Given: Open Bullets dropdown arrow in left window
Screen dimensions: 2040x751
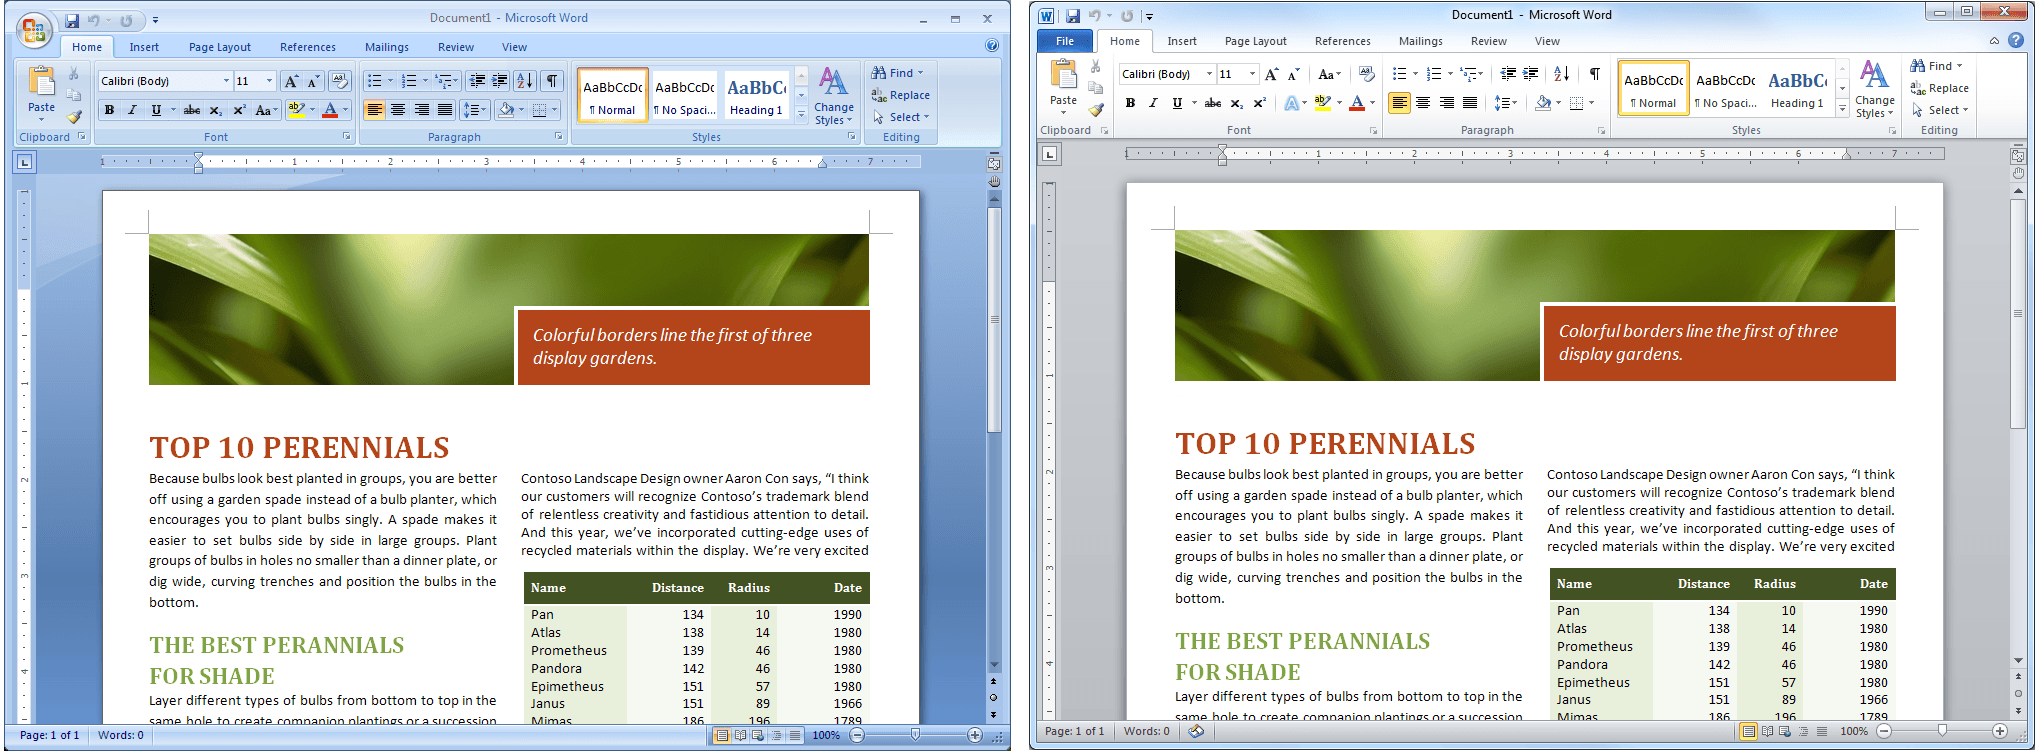Looking at the screenshot, I should pyautogui.click(x=390, y=81).
